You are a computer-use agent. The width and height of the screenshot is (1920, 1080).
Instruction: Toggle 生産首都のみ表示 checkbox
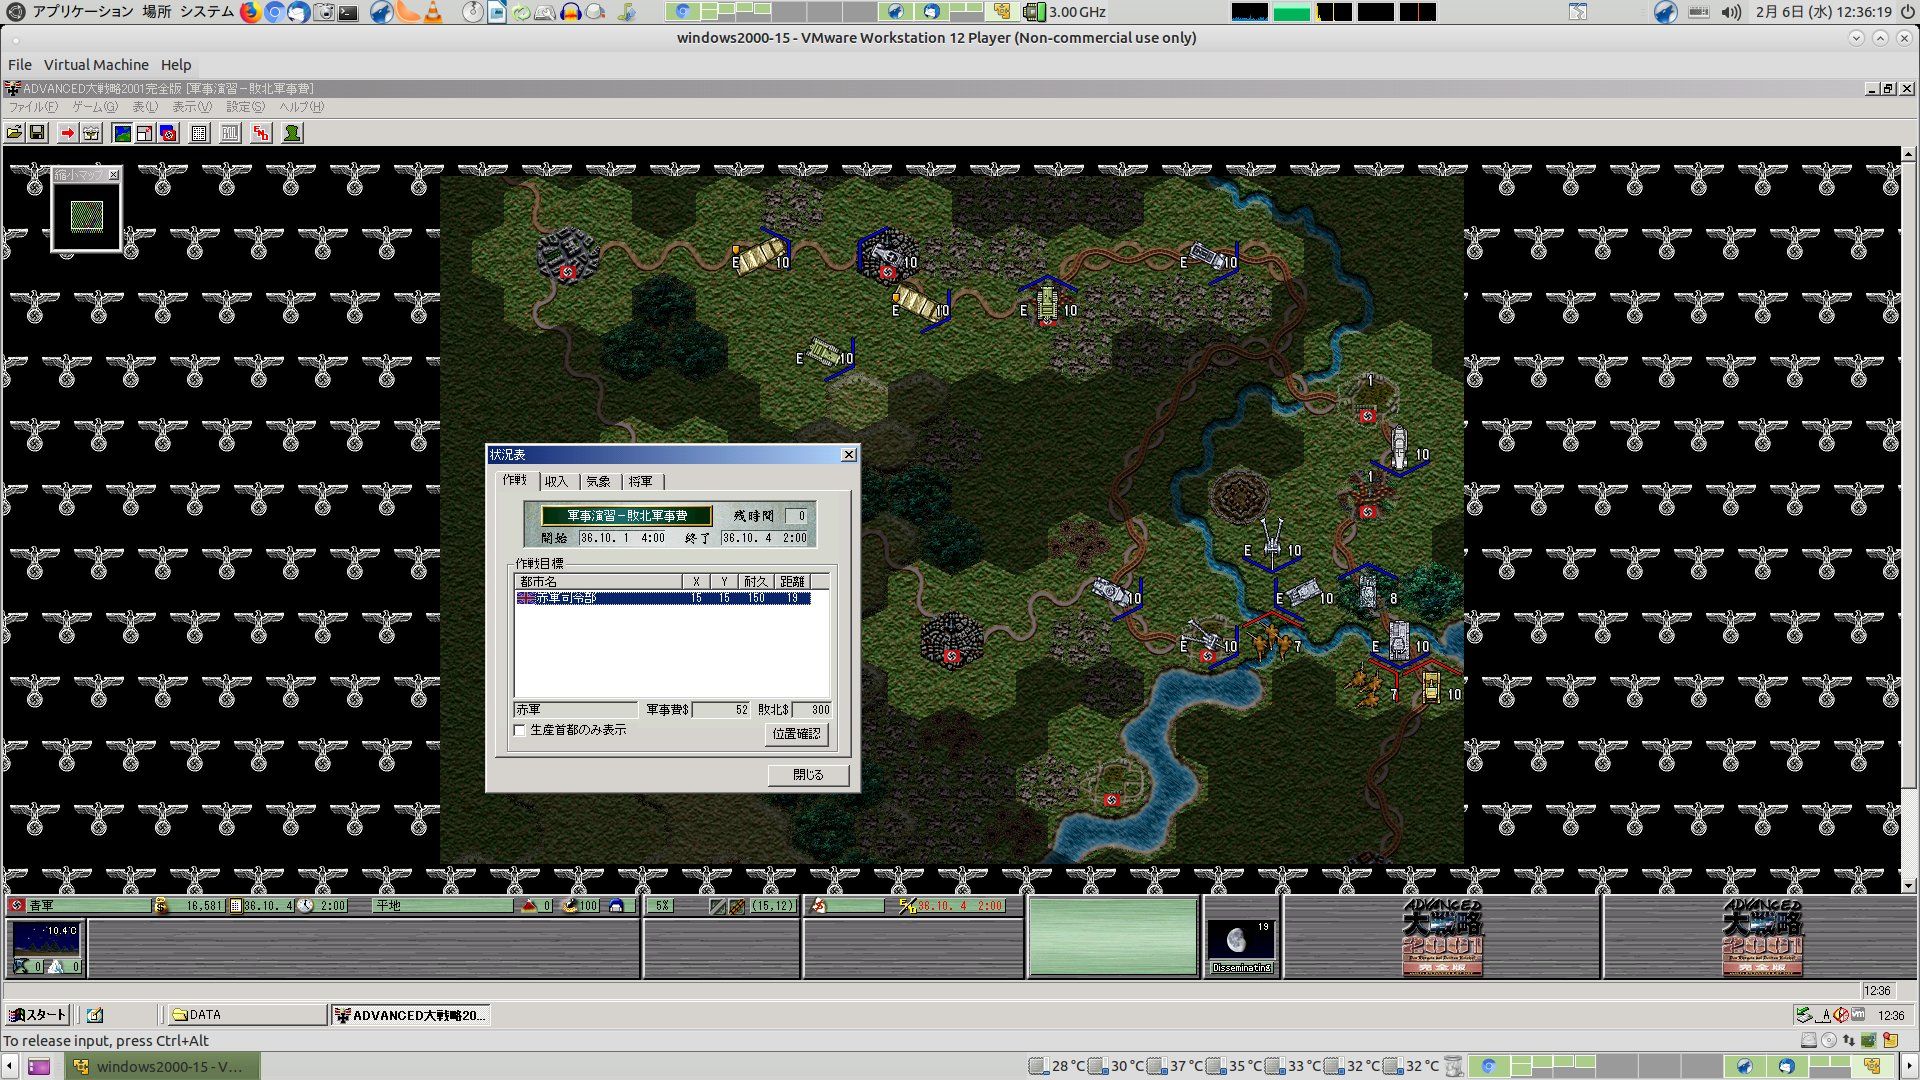[520, 731]
